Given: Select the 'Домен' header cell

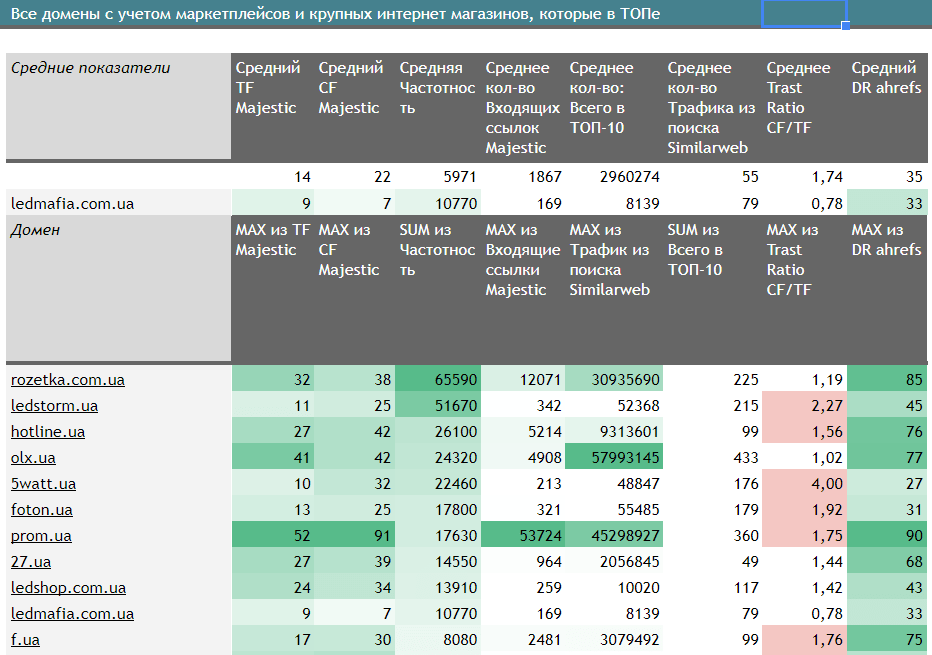Looking at the screenshot, I should tap(118, 290).
